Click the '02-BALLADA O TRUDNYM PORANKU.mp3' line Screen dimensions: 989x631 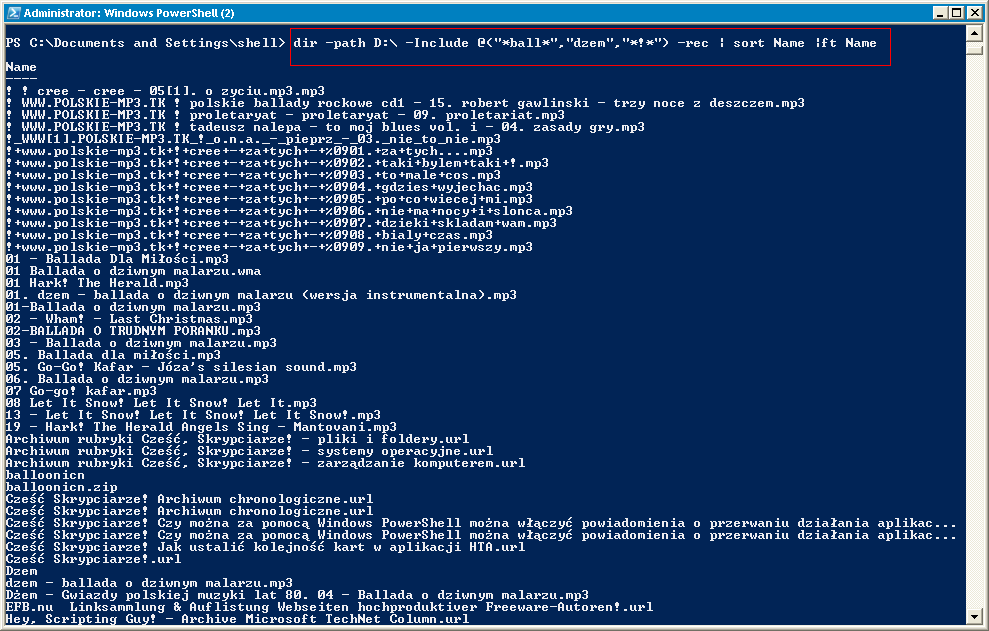133,331
